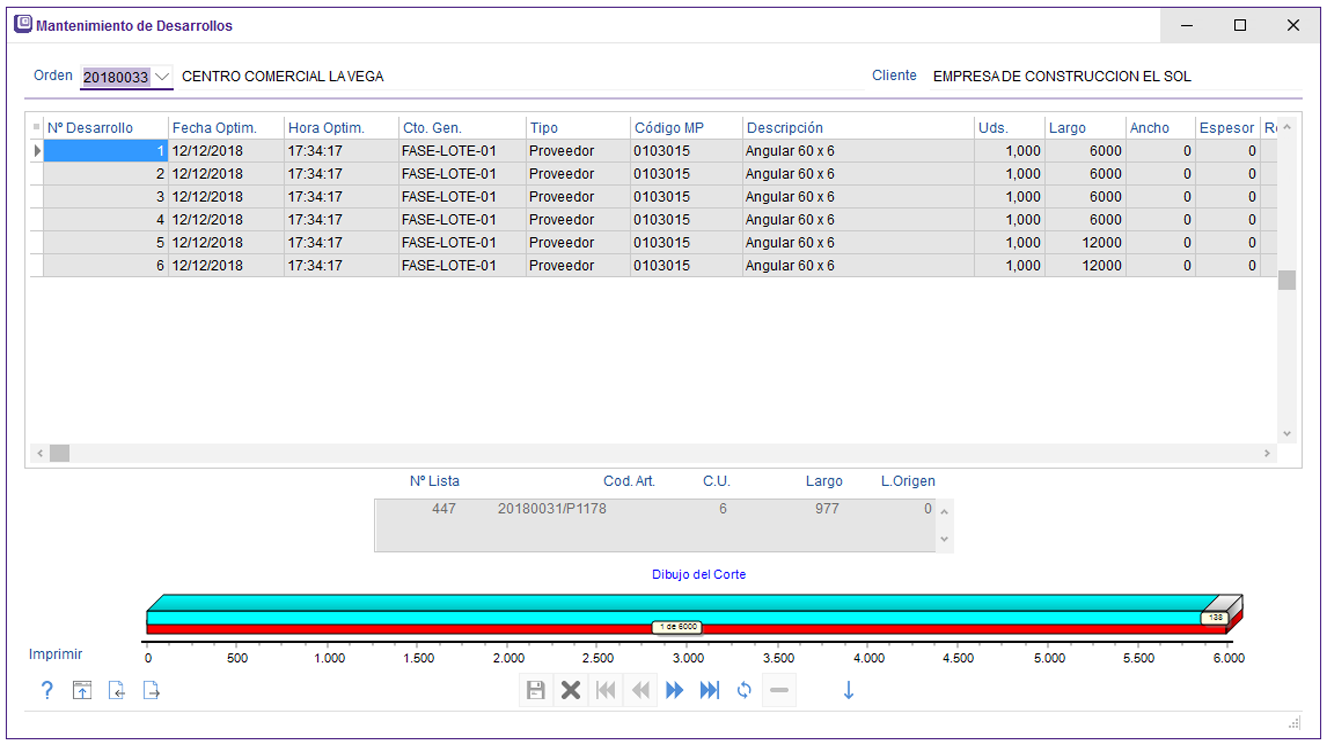Select the list row 447
The image size is (1327, 745).
pyautogui.click(x=444, y=509)
